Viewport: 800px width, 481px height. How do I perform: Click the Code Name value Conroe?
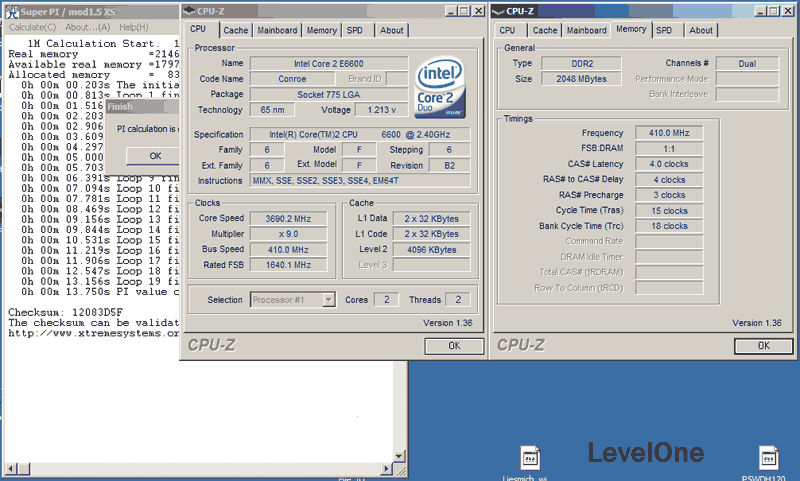(292, 79)
